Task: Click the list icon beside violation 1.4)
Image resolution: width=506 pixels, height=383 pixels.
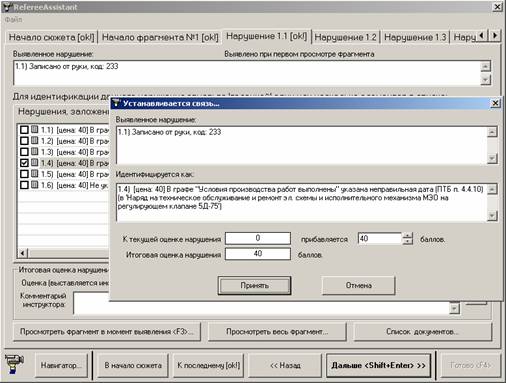Action: coord(35,163)
